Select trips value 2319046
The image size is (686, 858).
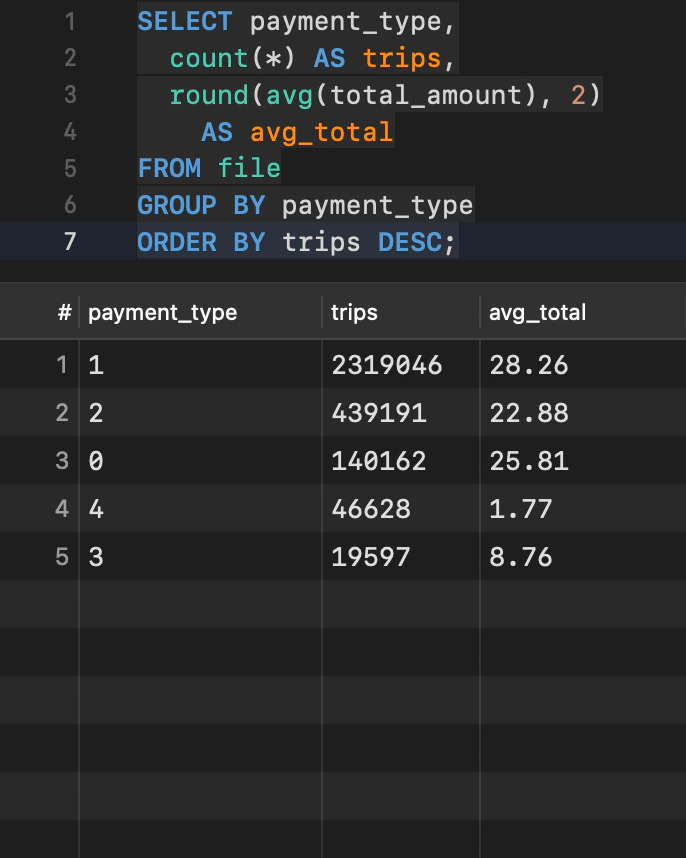[x=387, y=365]
